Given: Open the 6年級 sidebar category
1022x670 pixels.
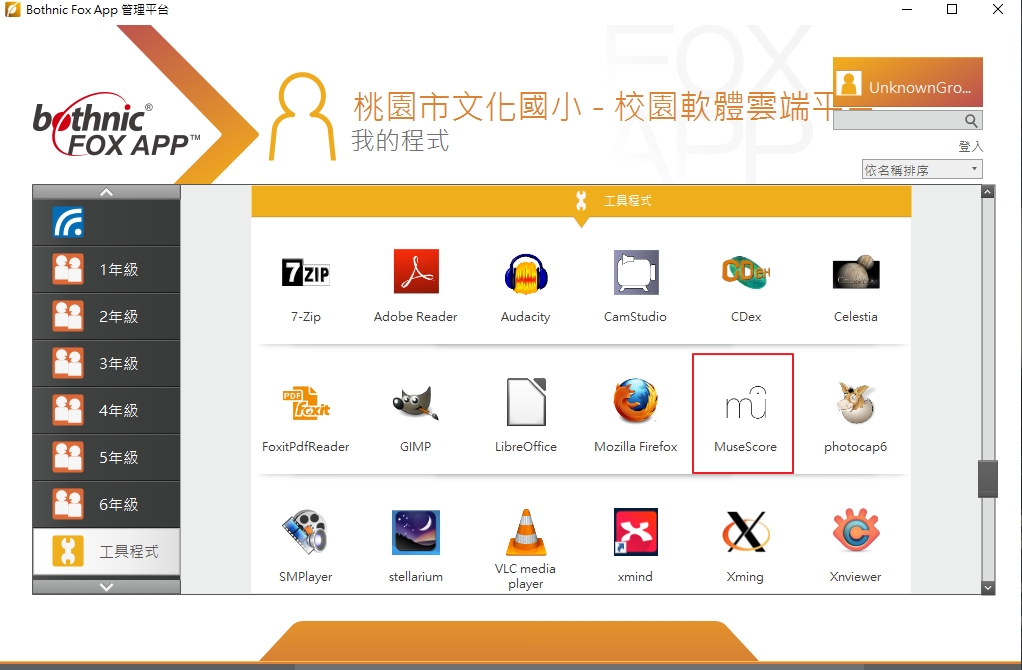Looking at the screenshot, I should pyautogui.click(x=106, y=504).
